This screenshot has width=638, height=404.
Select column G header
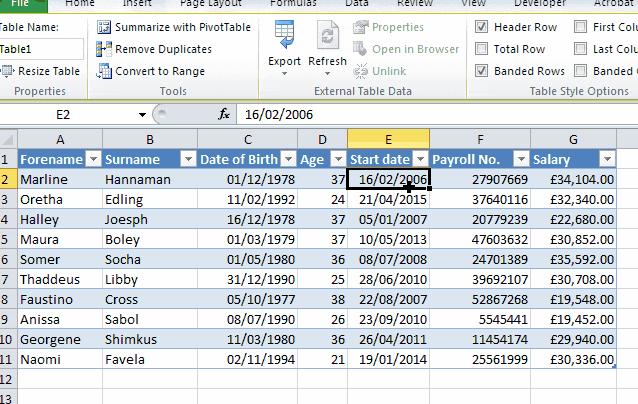point(573,140)
